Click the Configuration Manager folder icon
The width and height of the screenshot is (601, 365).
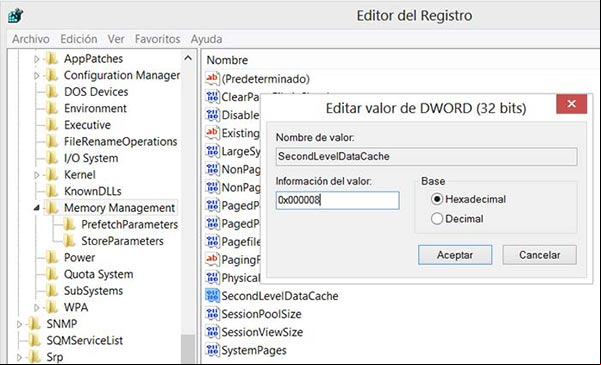(52, 75)
